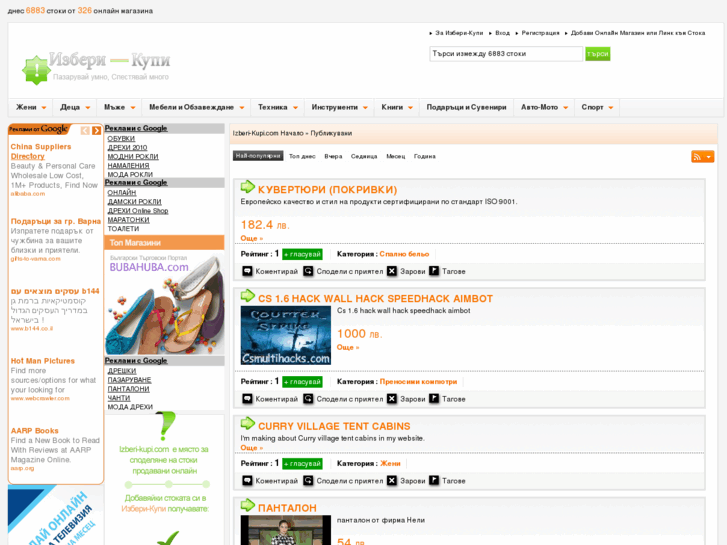Switch to Месец tab

(x=395, y=156)
